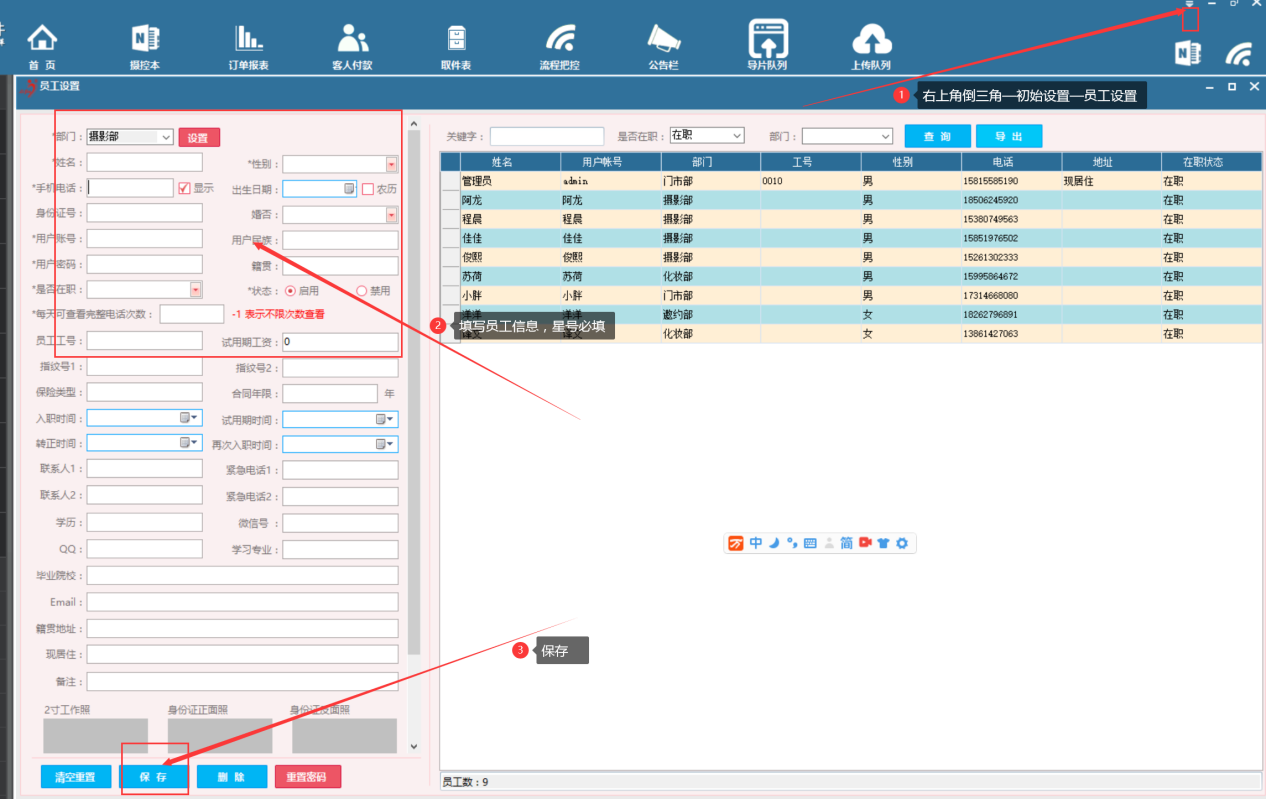Screen dimensions: 1266x799
Task: Open the 摄控本 notebook icon
Action: click(145, 40)
